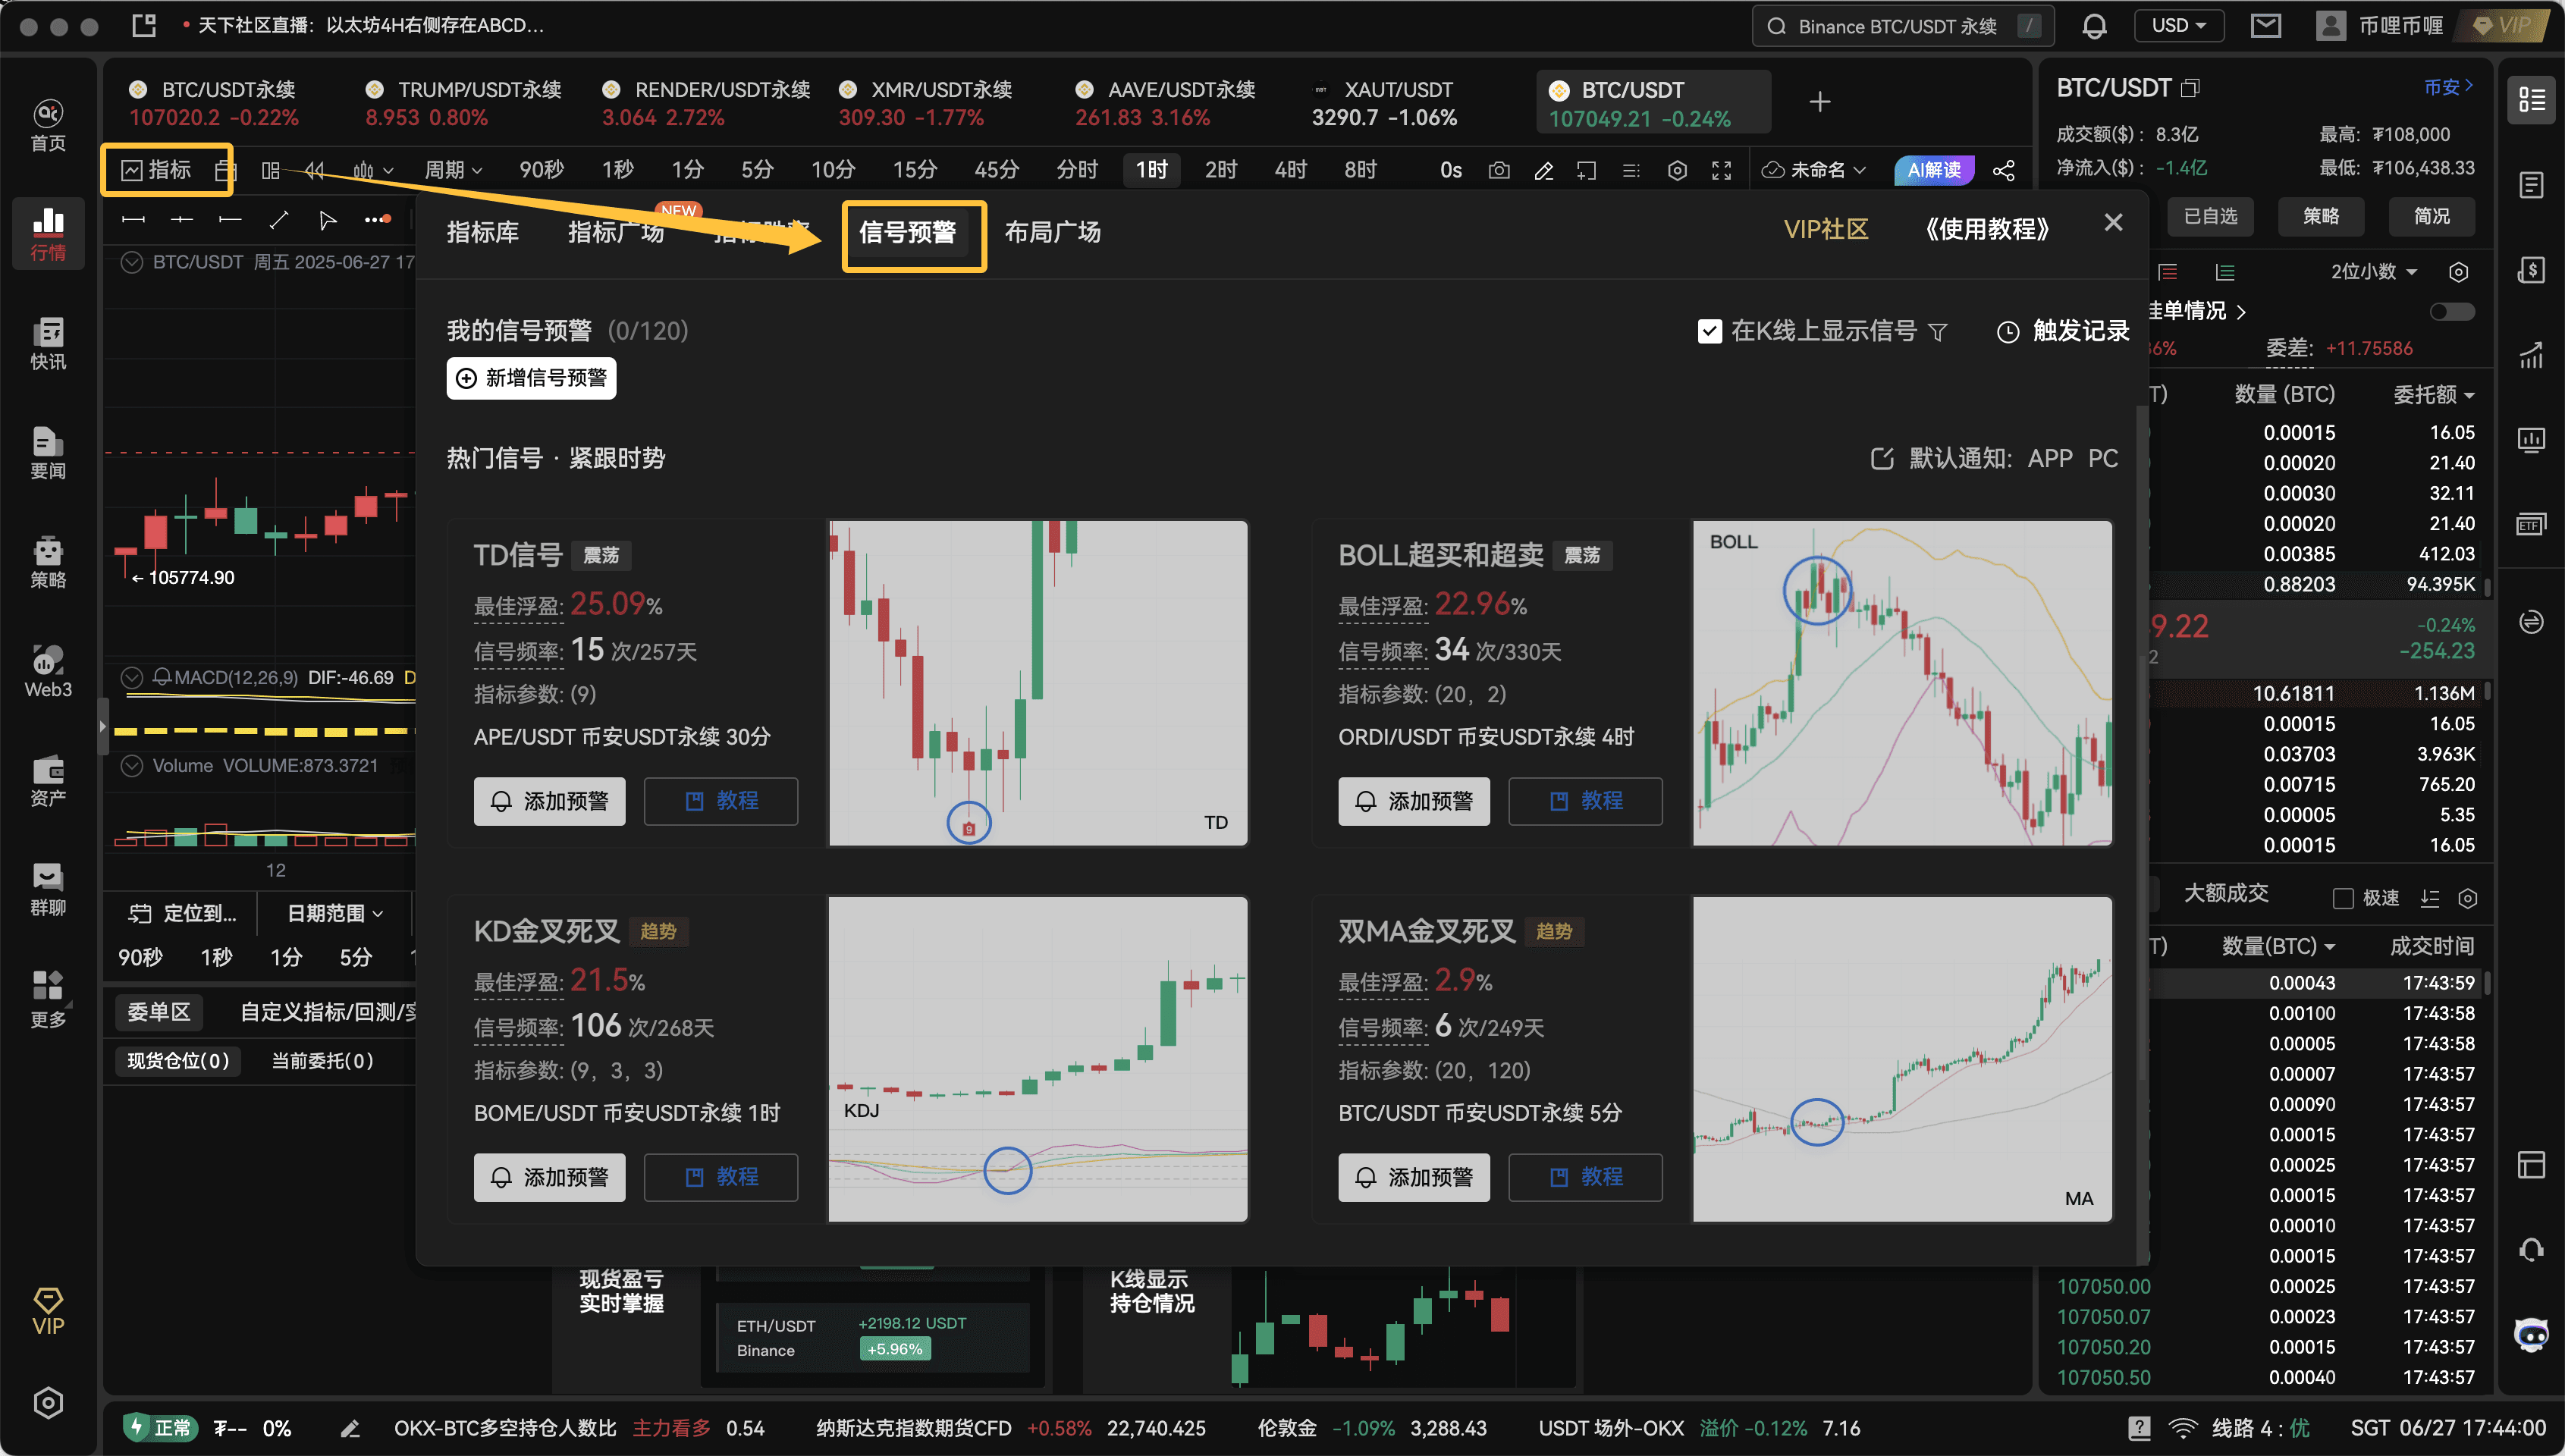Open the BOLL chart thumbnail

pyautogui.click(x=1902, y=682)
